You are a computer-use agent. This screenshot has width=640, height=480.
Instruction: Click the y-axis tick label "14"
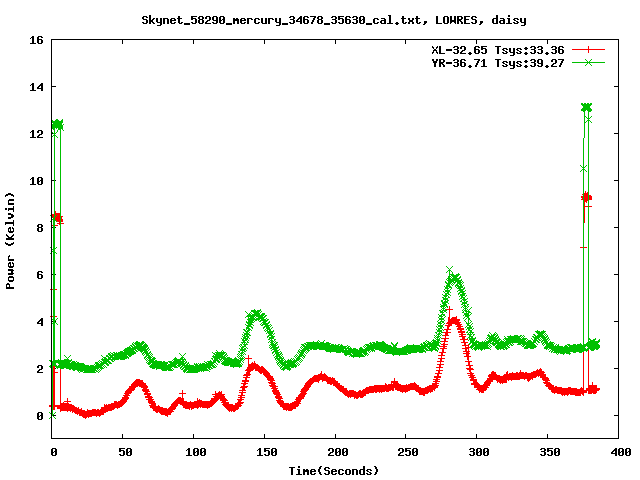pyautogui.click(x=36, y=87)
